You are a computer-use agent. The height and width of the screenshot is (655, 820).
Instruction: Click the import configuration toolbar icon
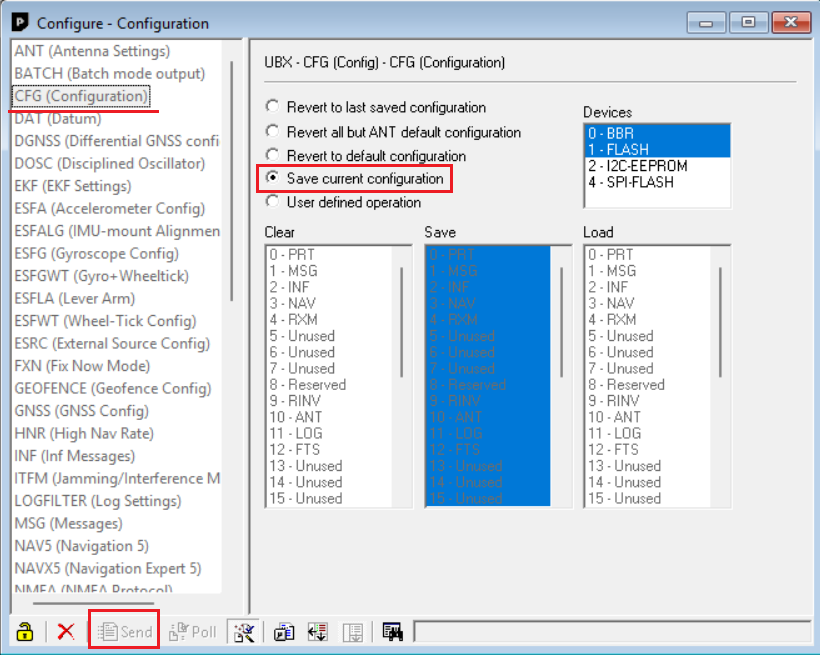click(317, 631)
